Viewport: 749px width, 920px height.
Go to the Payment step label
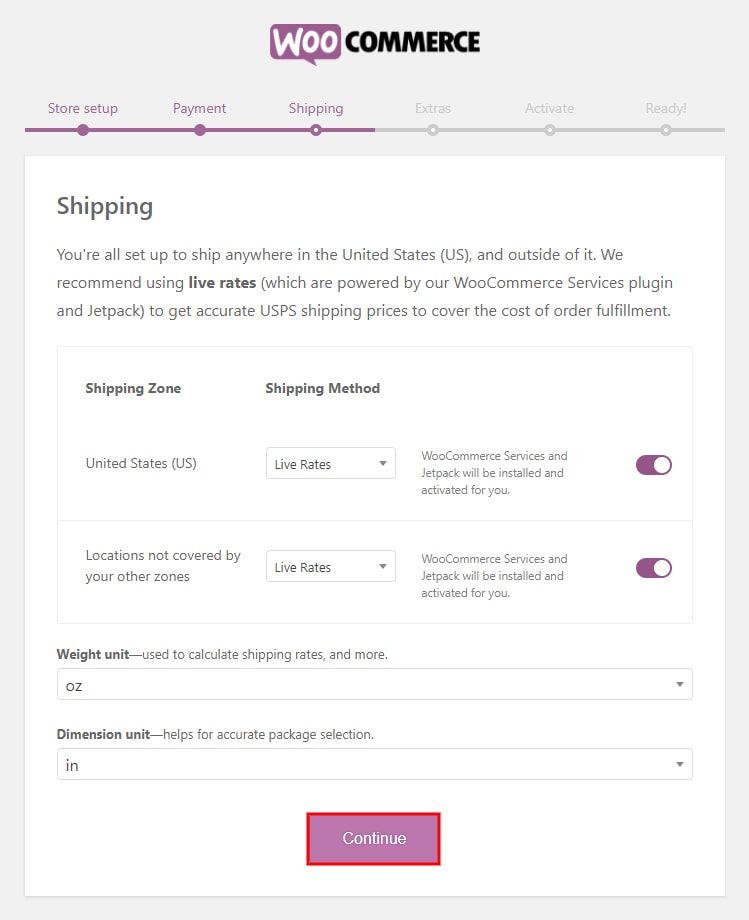199,109
